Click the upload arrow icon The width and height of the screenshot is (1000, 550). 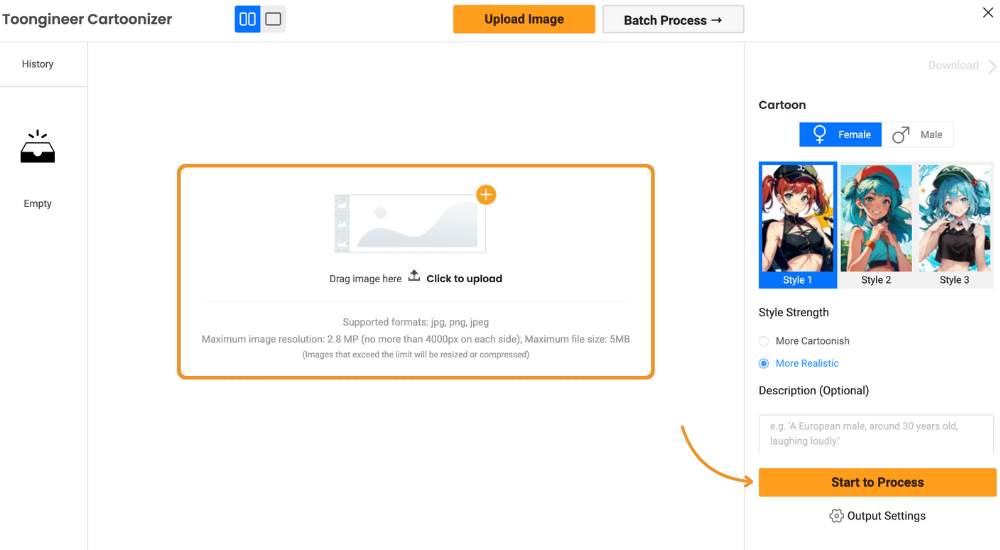[x=415, y=276]
